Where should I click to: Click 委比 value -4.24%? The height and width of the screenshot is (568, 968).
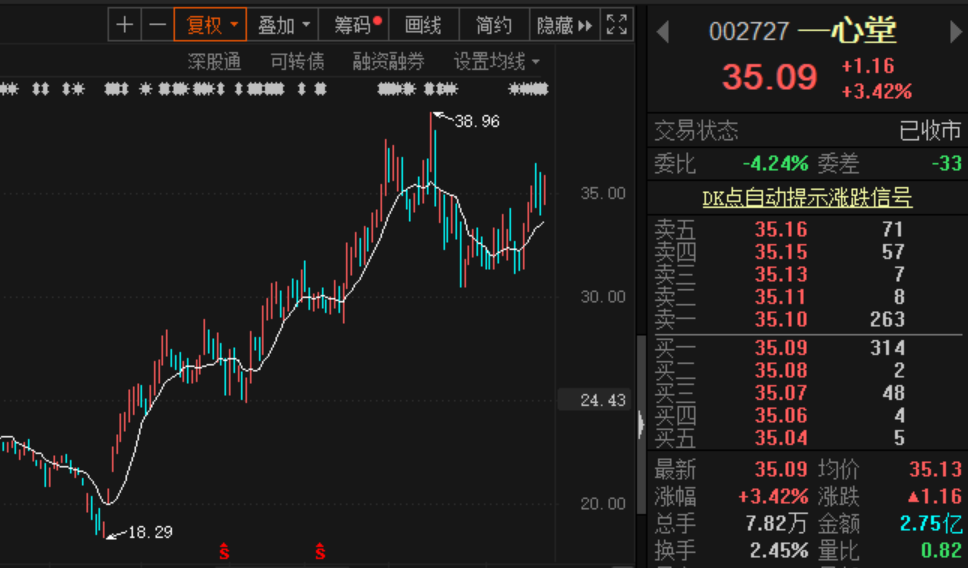tap(775, 164)
